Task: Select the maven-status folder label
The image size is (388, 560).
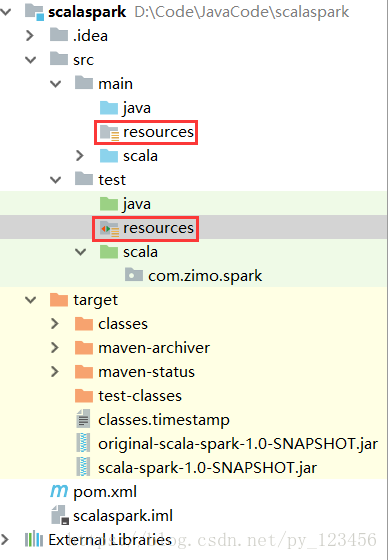Action: 146,372
